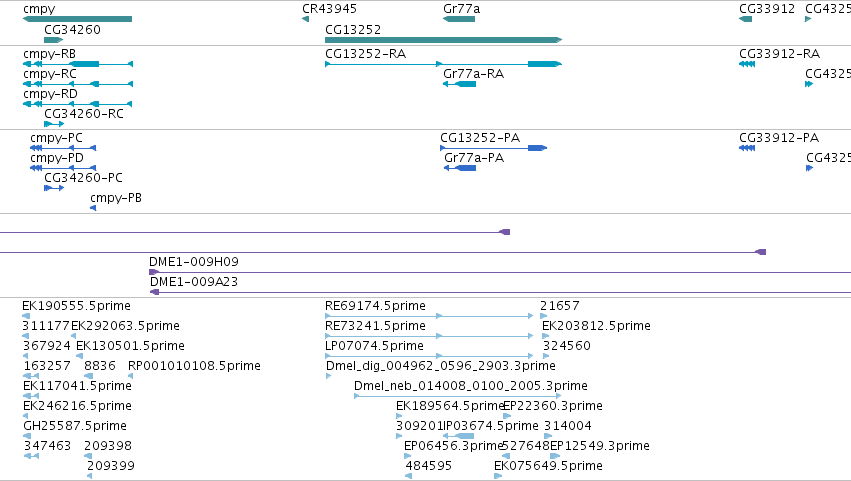Click the CG33912-RA transcript arrows

(747, 64)
